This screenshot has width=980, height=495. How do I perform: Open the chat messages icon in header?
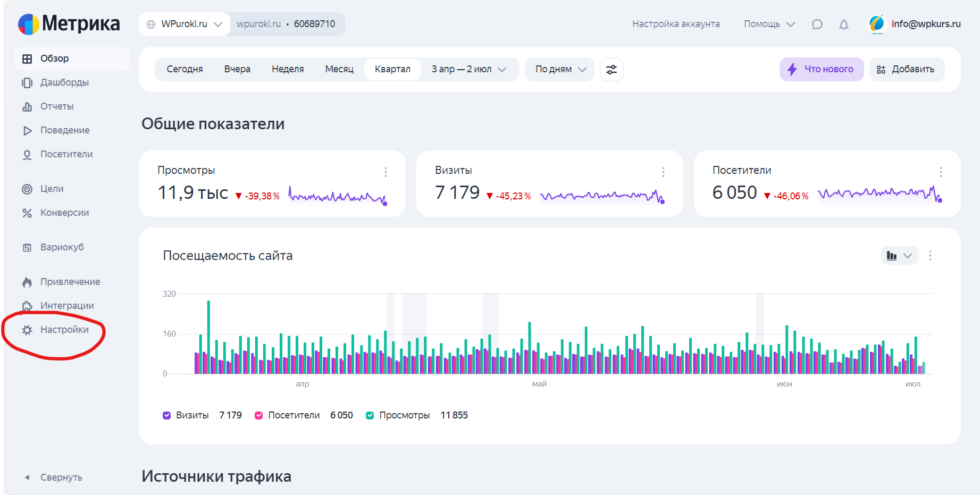[x=817, y=24]
